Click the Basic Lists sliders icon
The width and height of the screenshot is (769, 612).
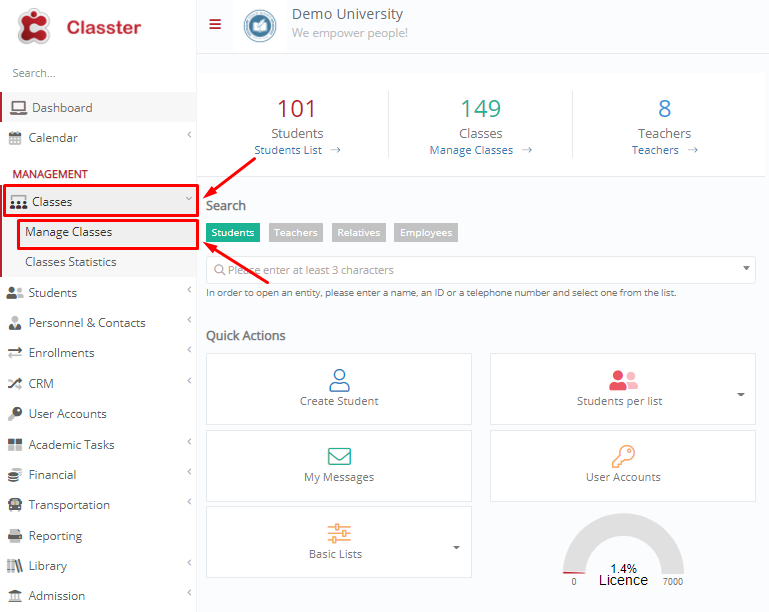pyautogui.click(x=339, y=533)
